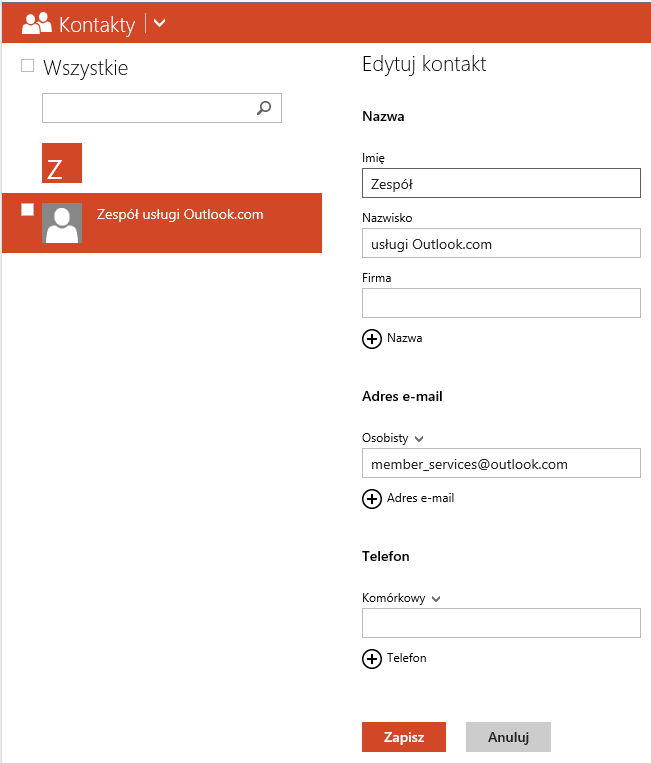
Task: Click the empty Firma input field
Action: (x=500, y=303)
